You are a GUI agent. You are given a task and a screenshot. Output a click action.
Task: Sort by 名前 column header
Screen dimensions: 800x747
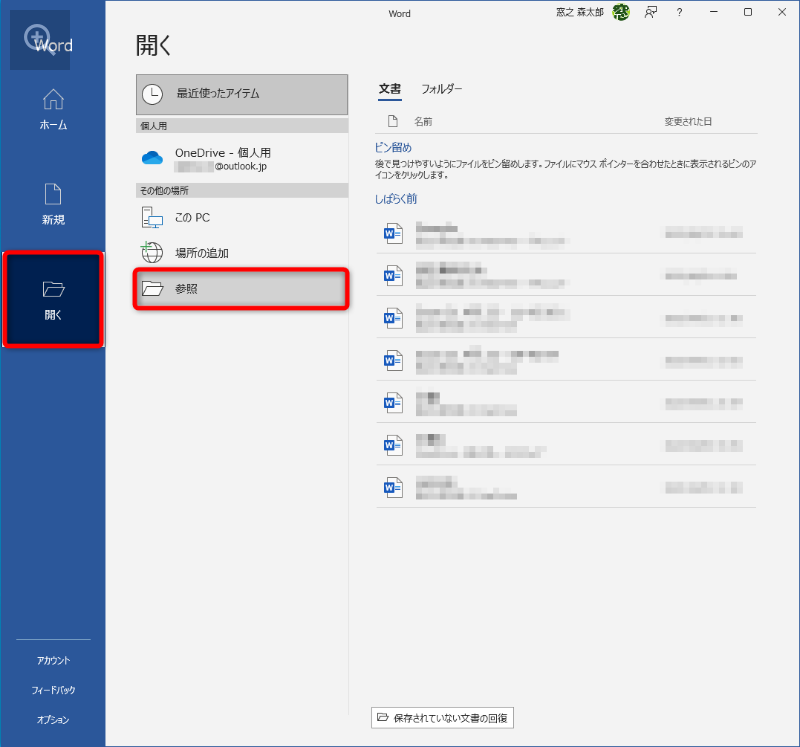pos(423,121)
